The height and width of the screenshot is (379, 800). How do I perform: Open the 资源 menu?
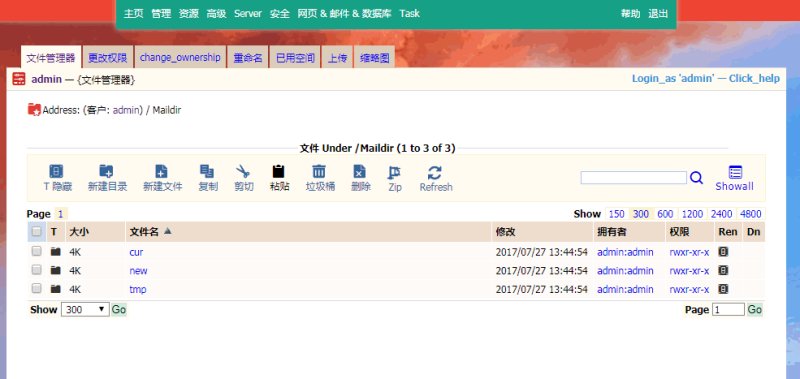pyautogui.click(x=189, y=14)
